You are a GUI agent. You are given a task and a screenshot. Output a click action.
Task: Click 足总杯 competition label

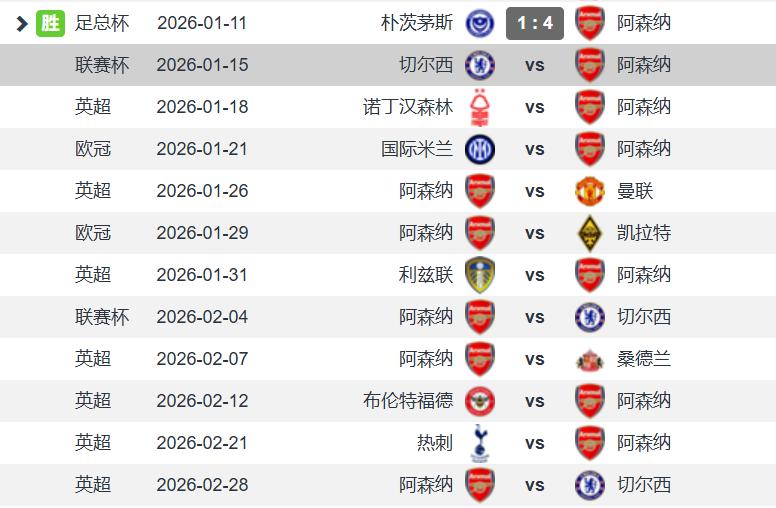coord(102,23)
